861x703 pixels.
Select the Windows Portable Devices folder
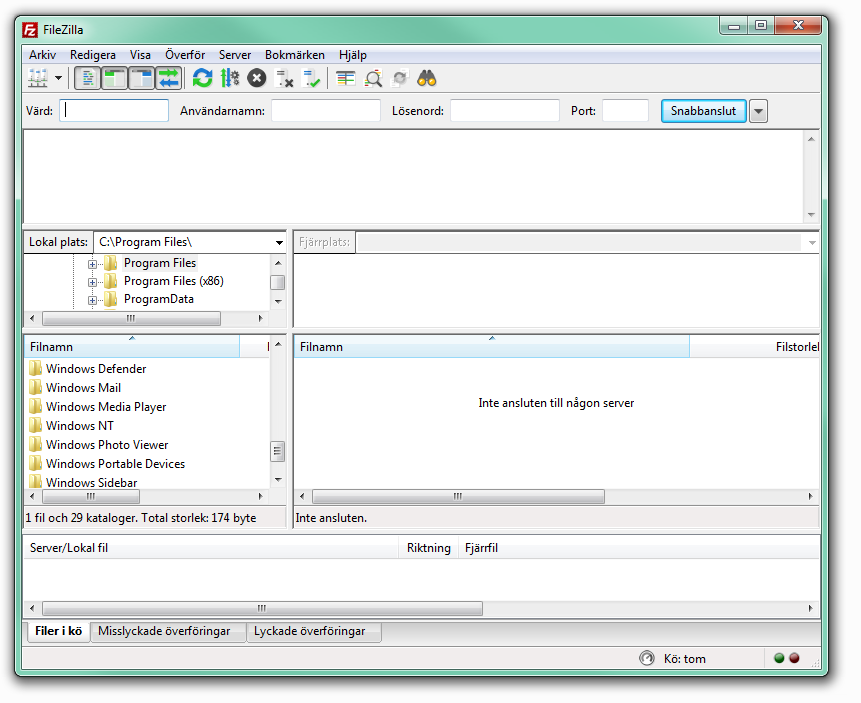pyautogui.click(x=115, y=464)
